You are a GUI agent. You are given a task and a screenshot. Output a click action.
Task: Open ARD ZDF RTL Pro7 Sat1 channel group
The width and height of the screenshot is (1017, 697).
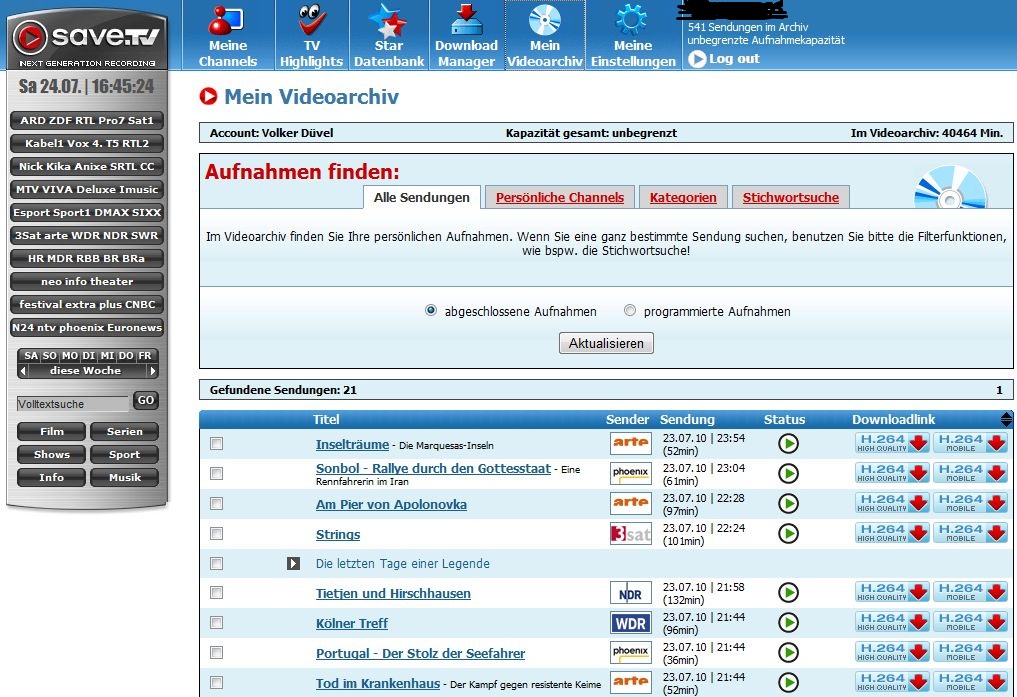(87, 121)
